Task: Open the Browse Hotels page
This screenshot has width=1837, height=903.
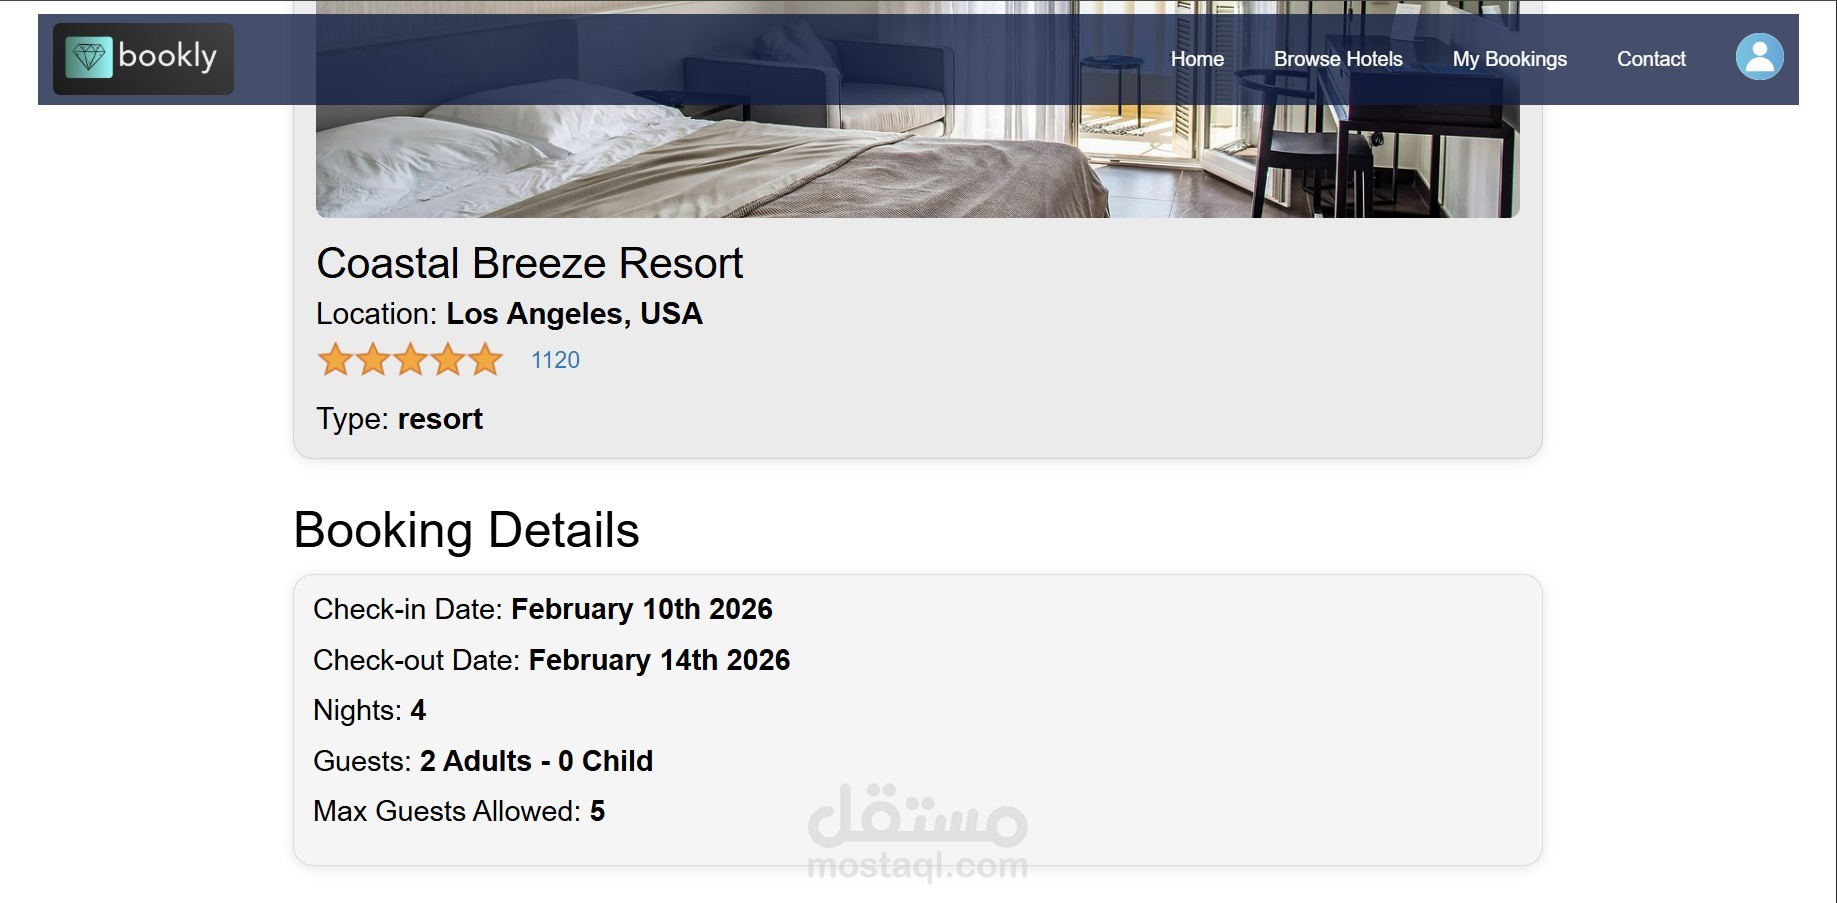Action: [x=1337, y=59]
